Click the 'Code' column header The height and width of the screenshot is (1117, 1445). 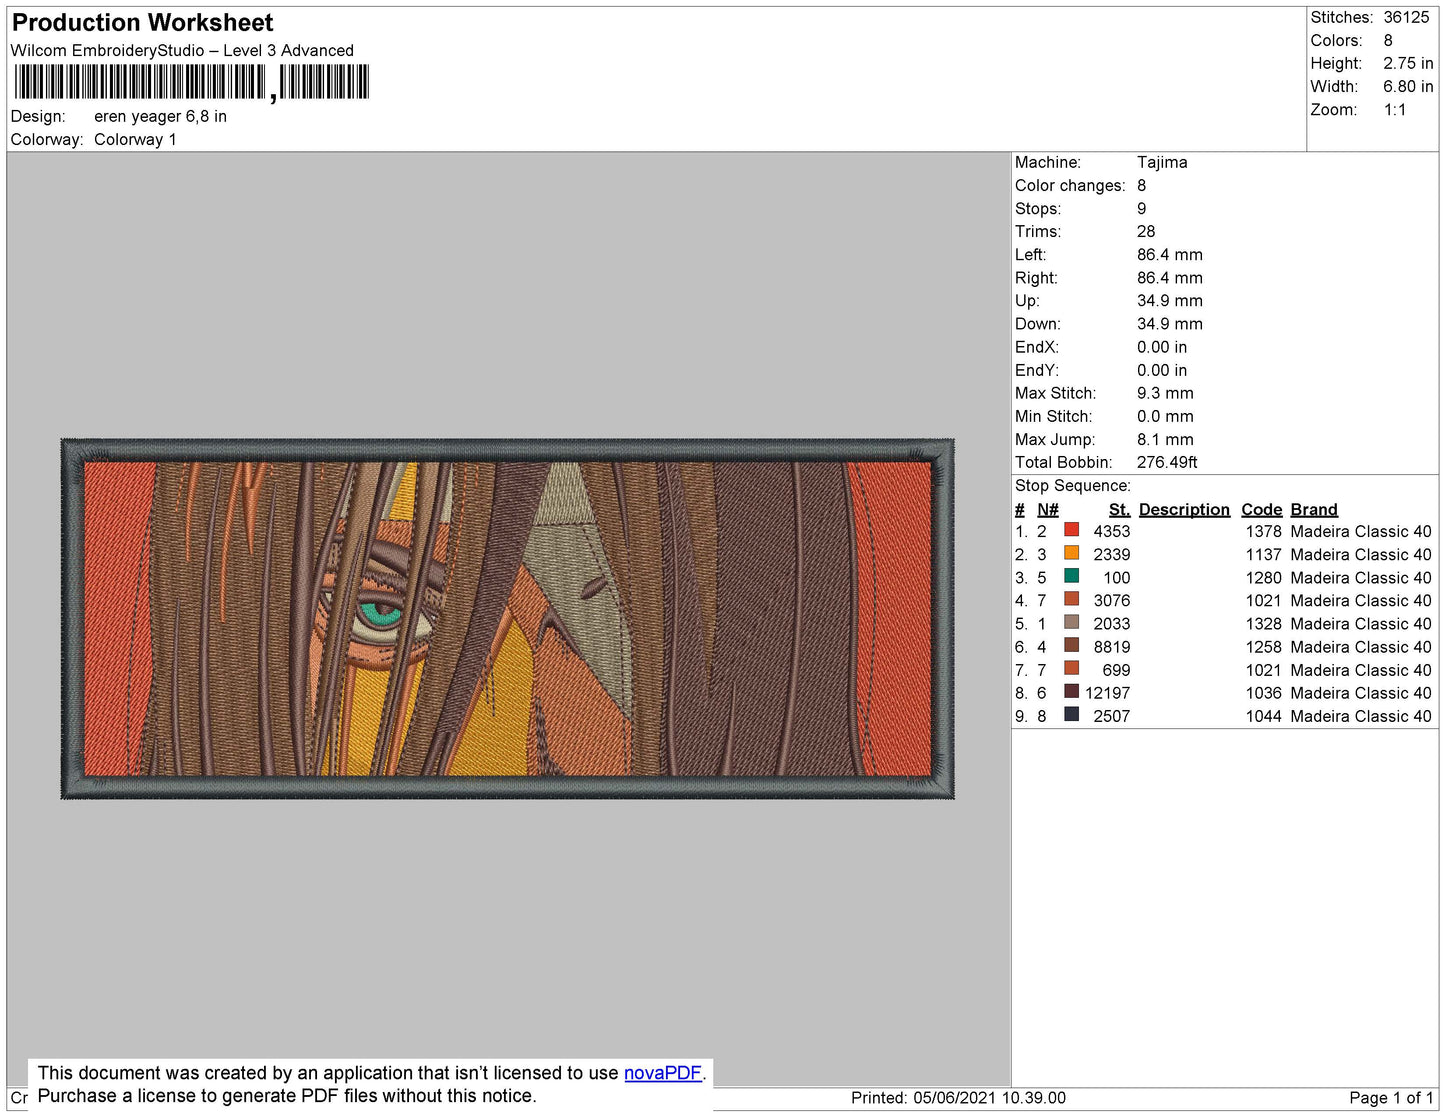[1261, 509]
